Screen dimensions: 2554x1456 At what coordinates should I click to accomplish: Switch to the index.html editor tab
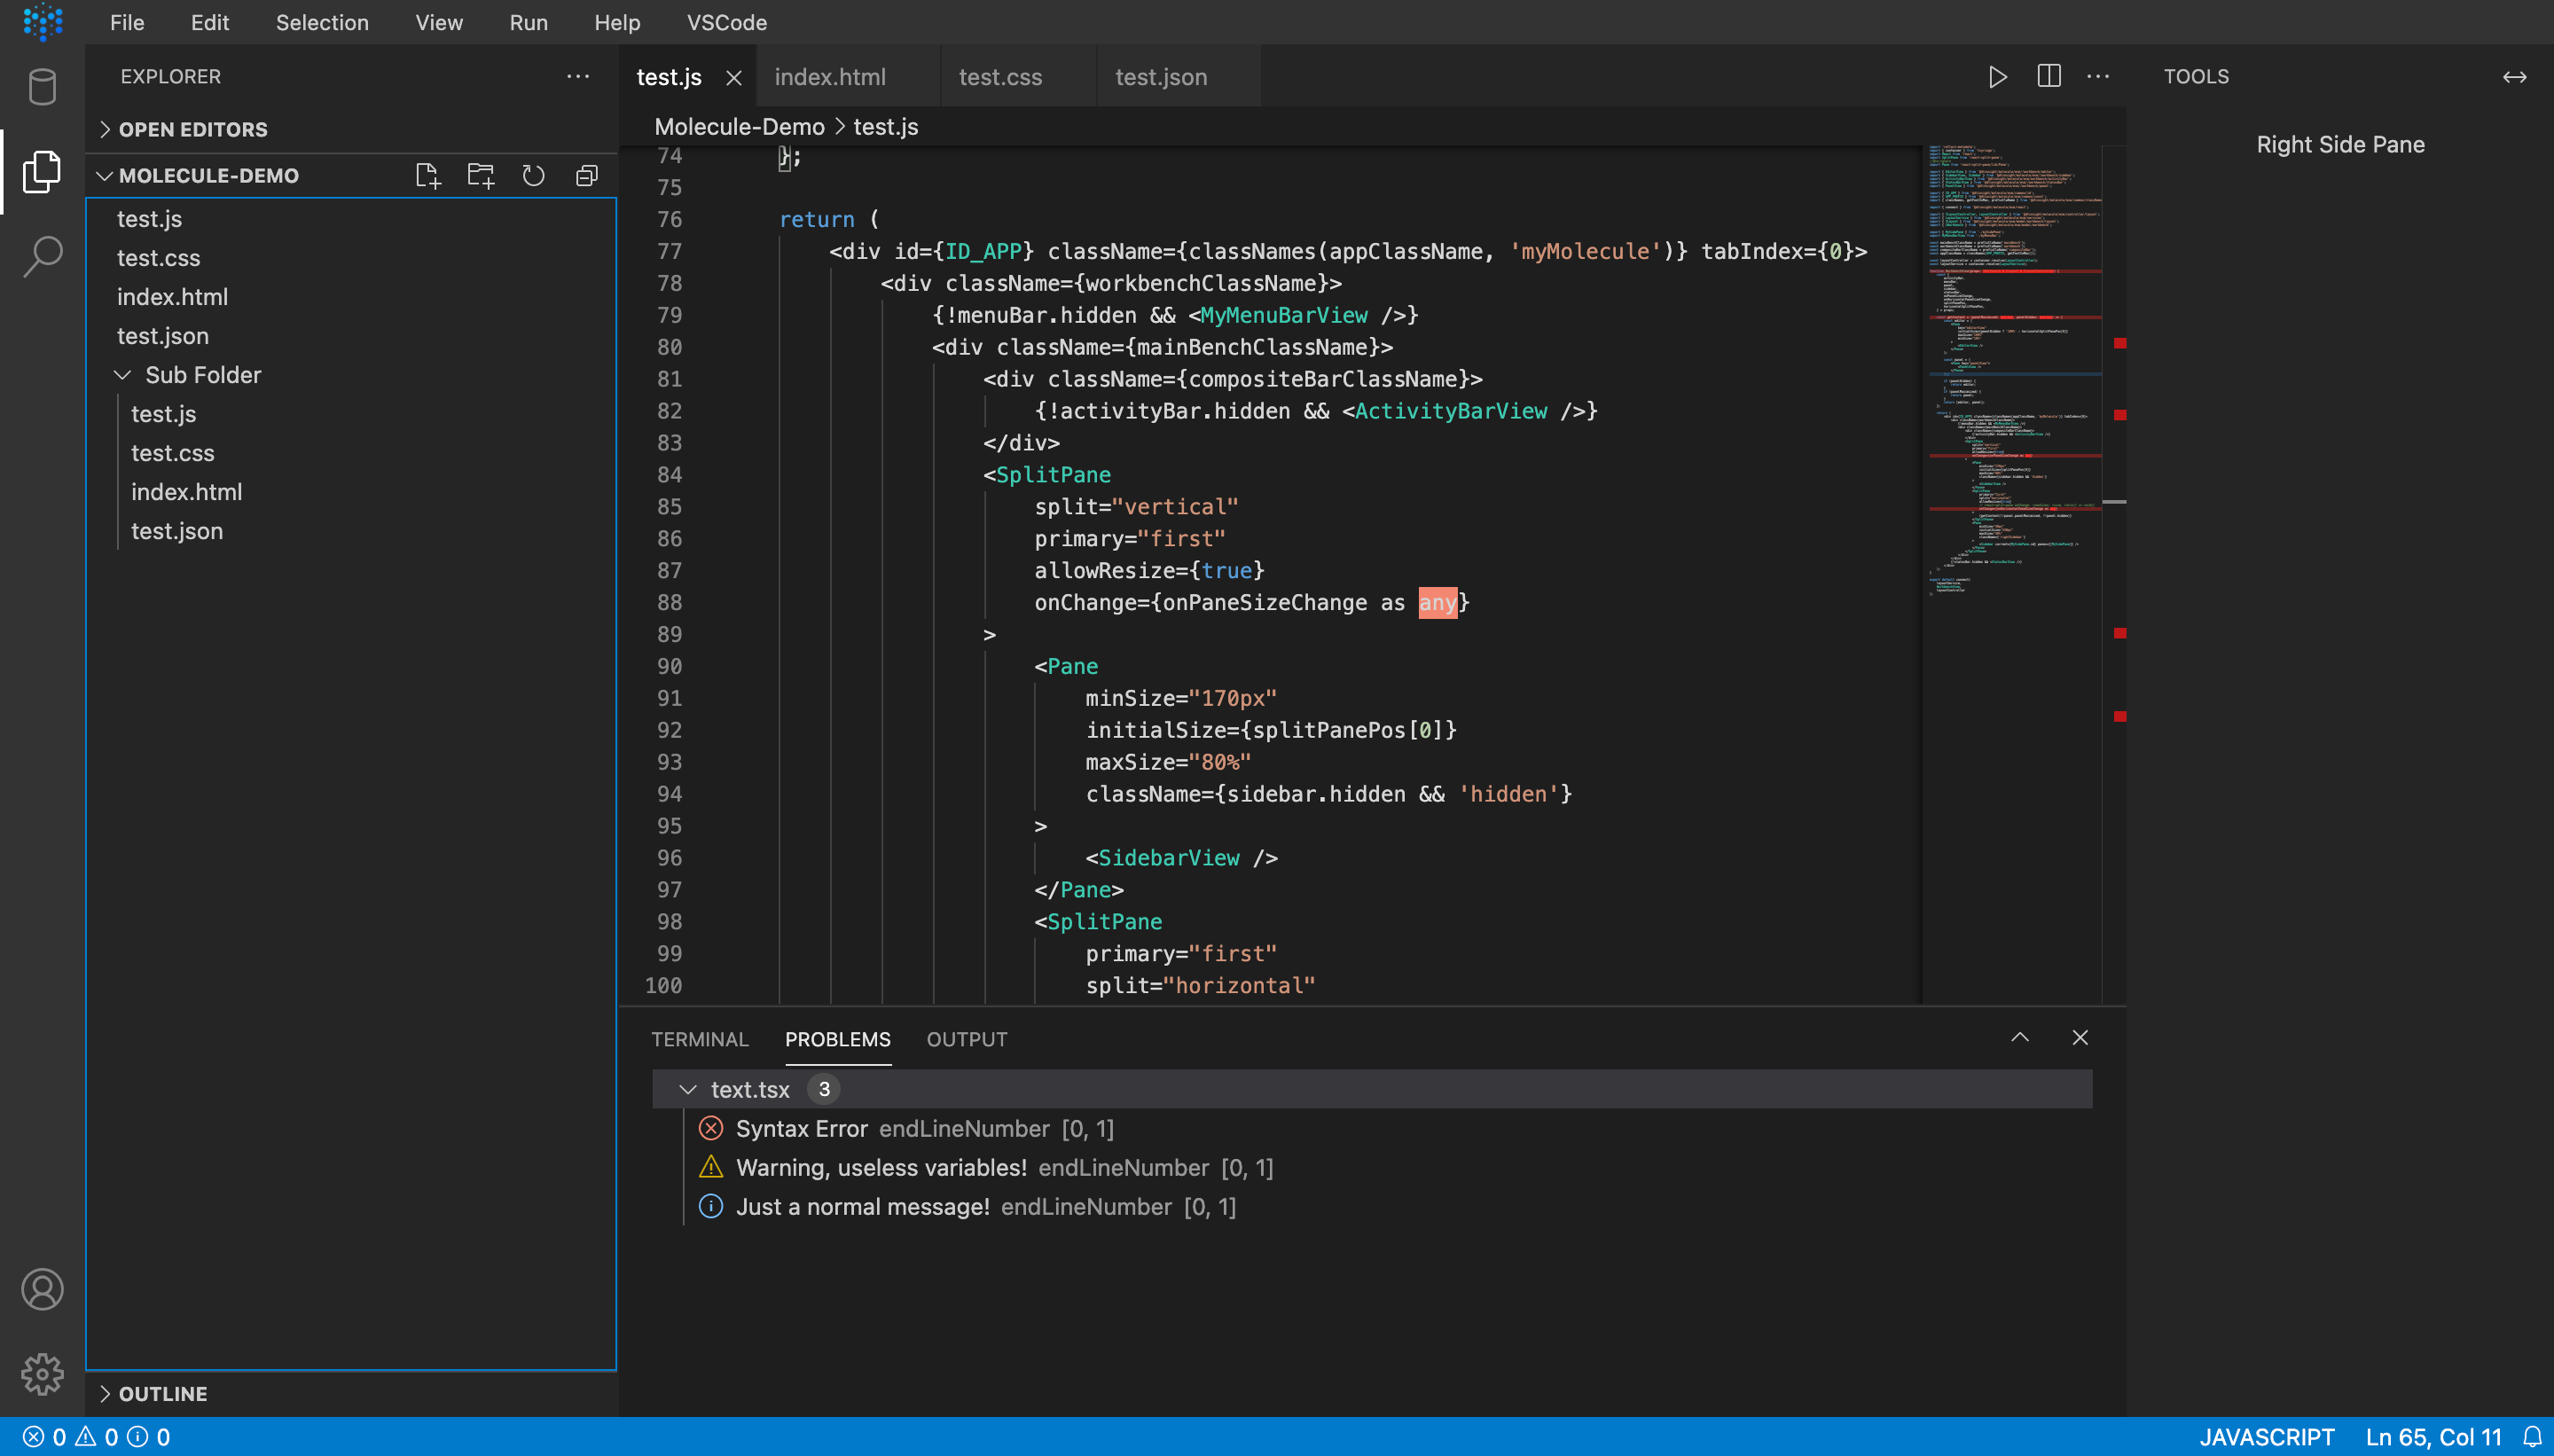[830, 77]
